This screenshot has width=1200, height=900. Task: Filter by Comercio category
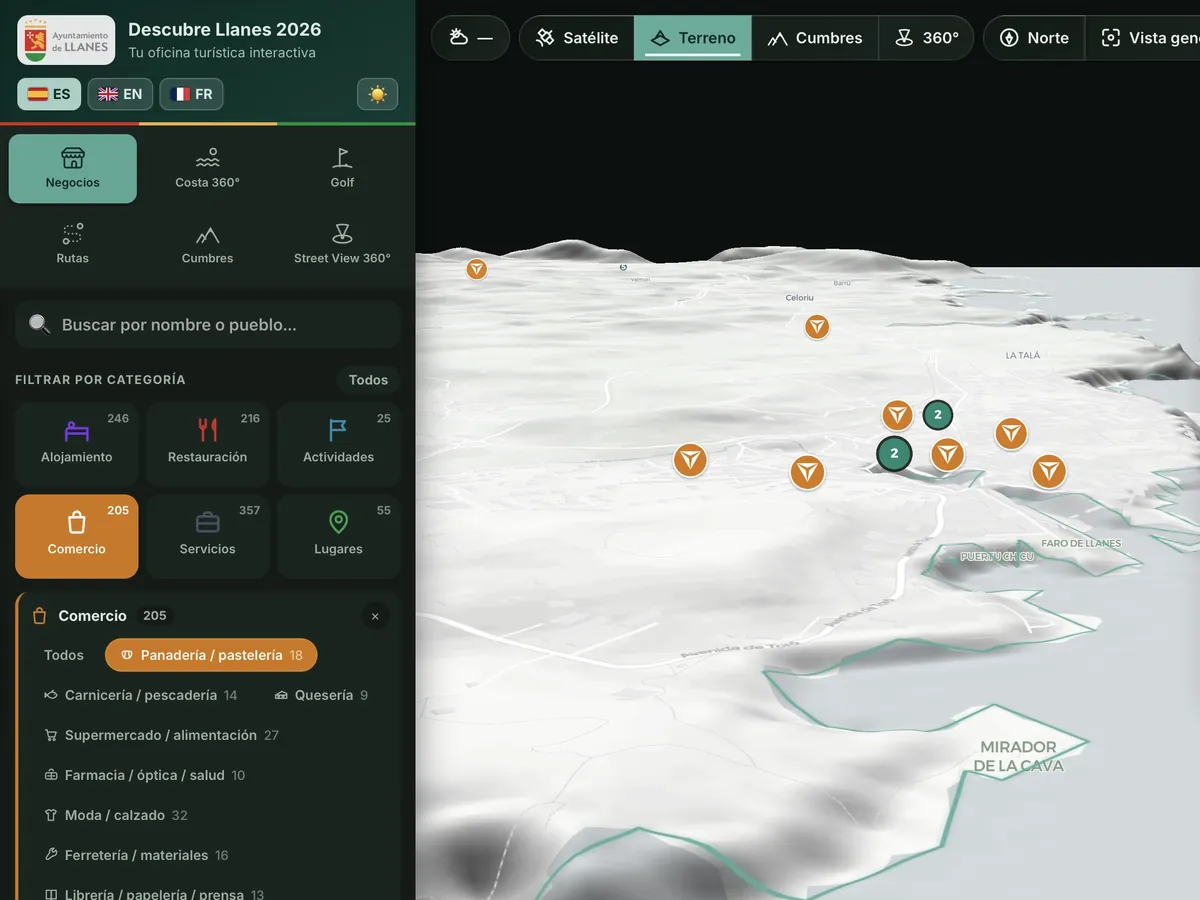point(77,536)
